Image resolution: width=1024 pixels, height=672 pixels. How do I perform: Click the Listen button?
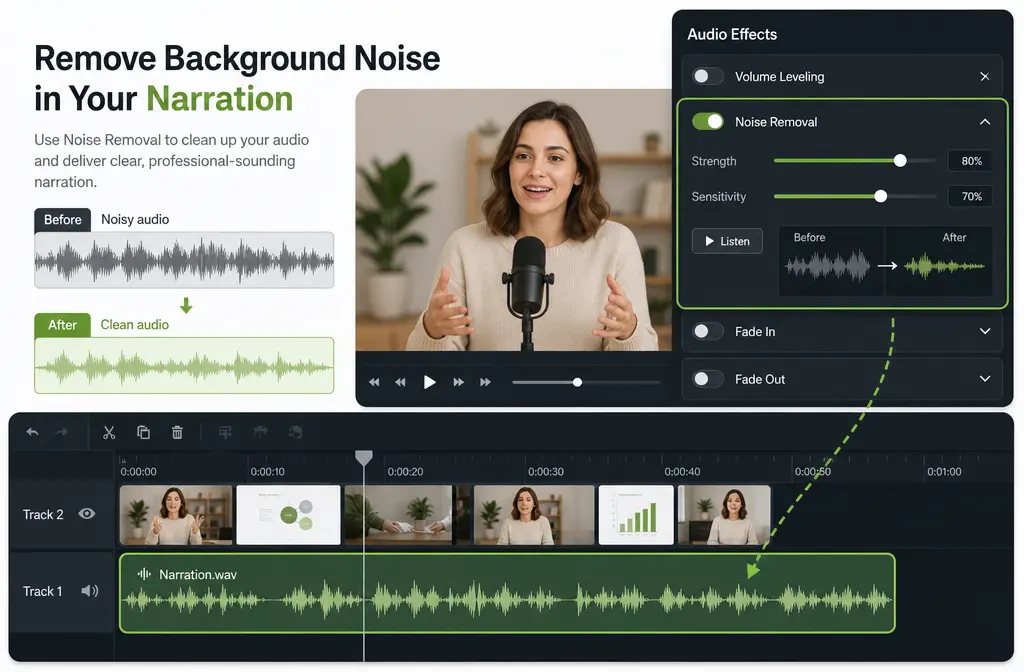(727, 241)
